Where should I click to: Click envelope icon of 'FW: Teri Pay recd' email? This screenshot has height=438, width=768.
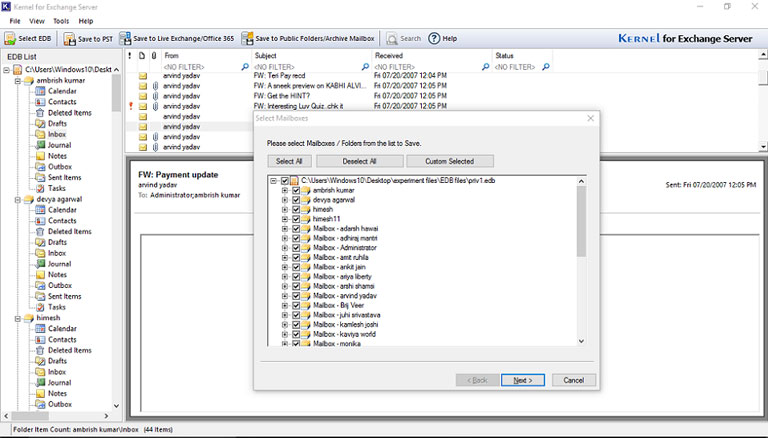[x=143, y=76]
